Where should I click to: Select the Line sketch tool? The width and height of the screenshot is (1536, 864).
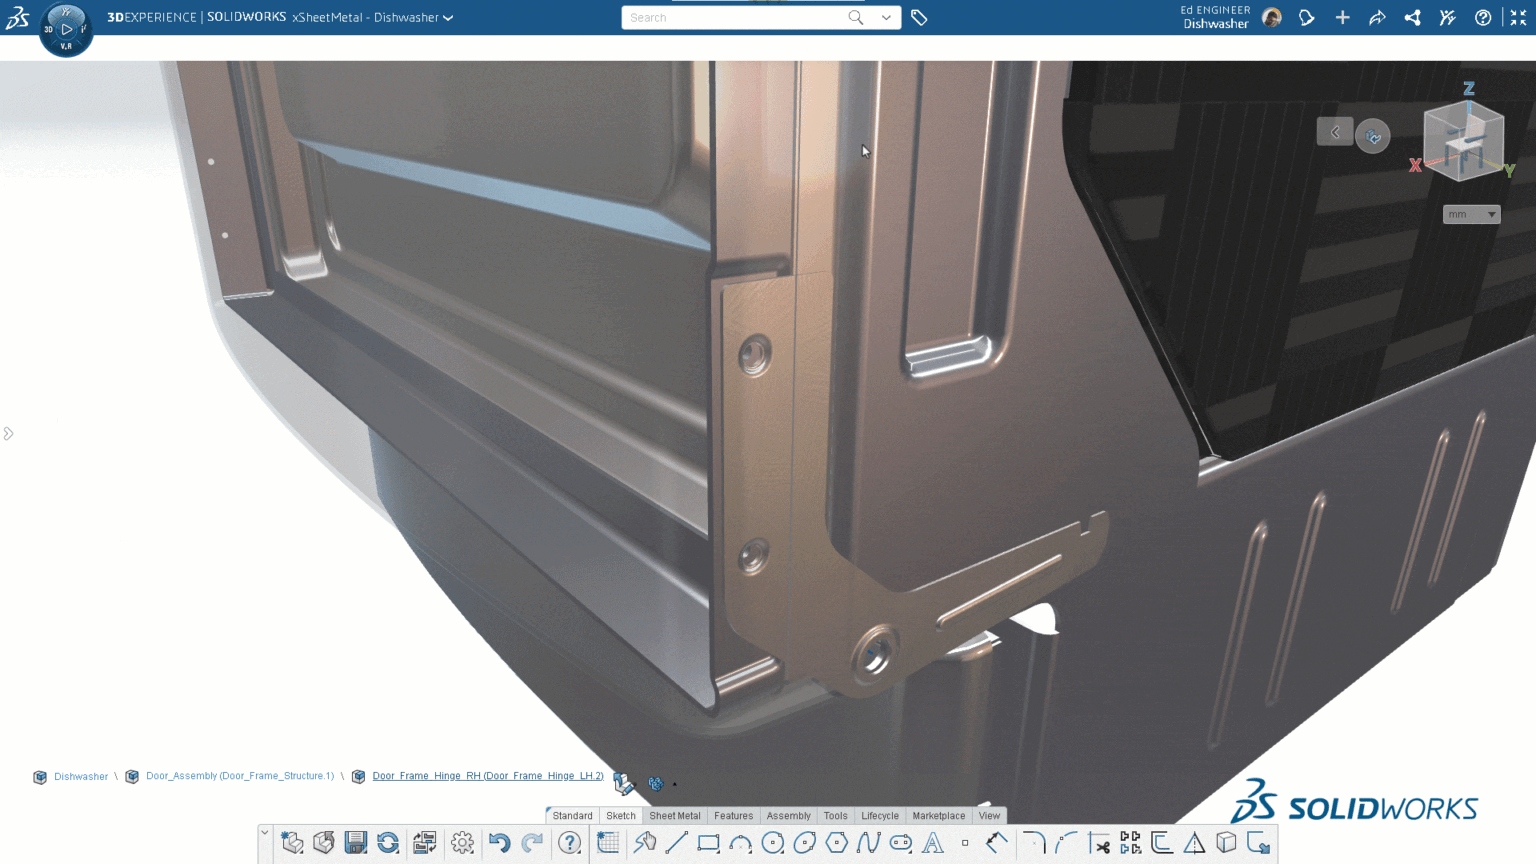[677, 843]
